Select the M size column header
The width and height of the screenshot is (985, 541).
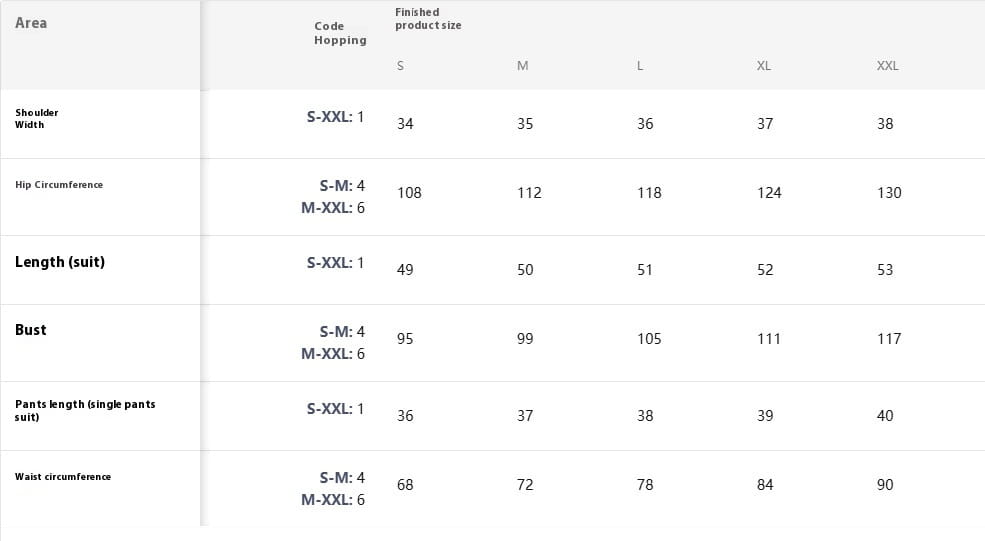point(522,66)
